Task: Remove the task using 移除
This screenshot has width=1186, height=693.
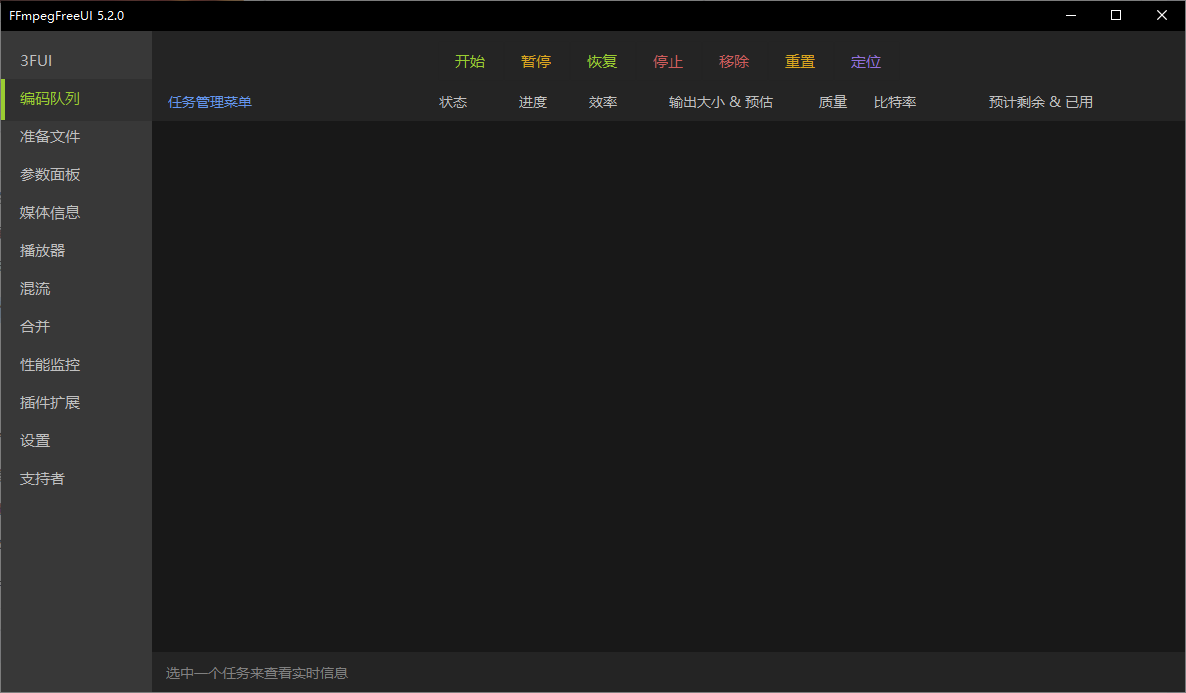Action: (733, 62)
